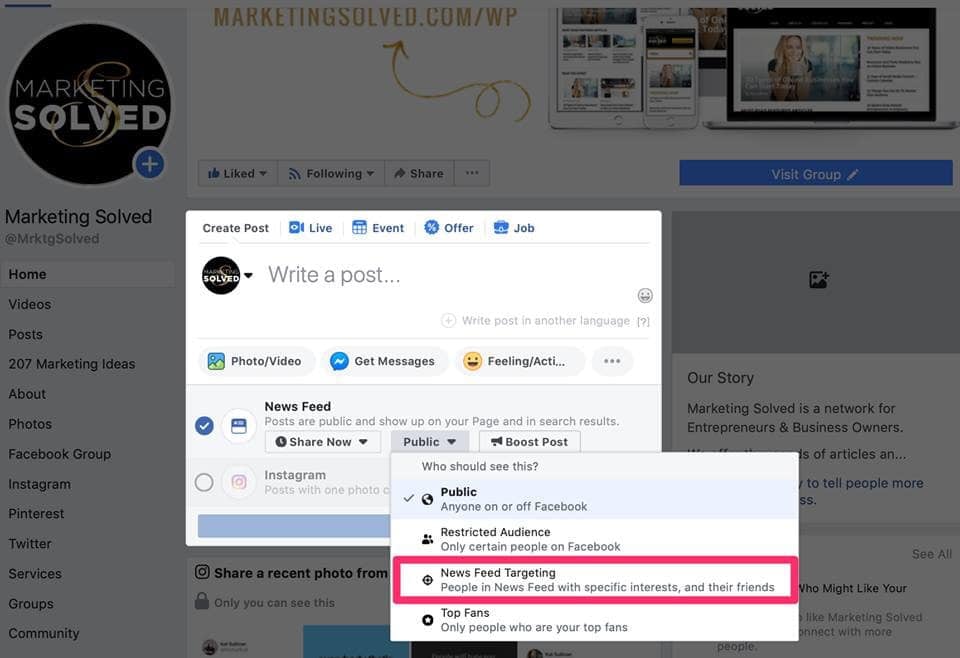Click the @MrktgSolved username

pos(52,239)
